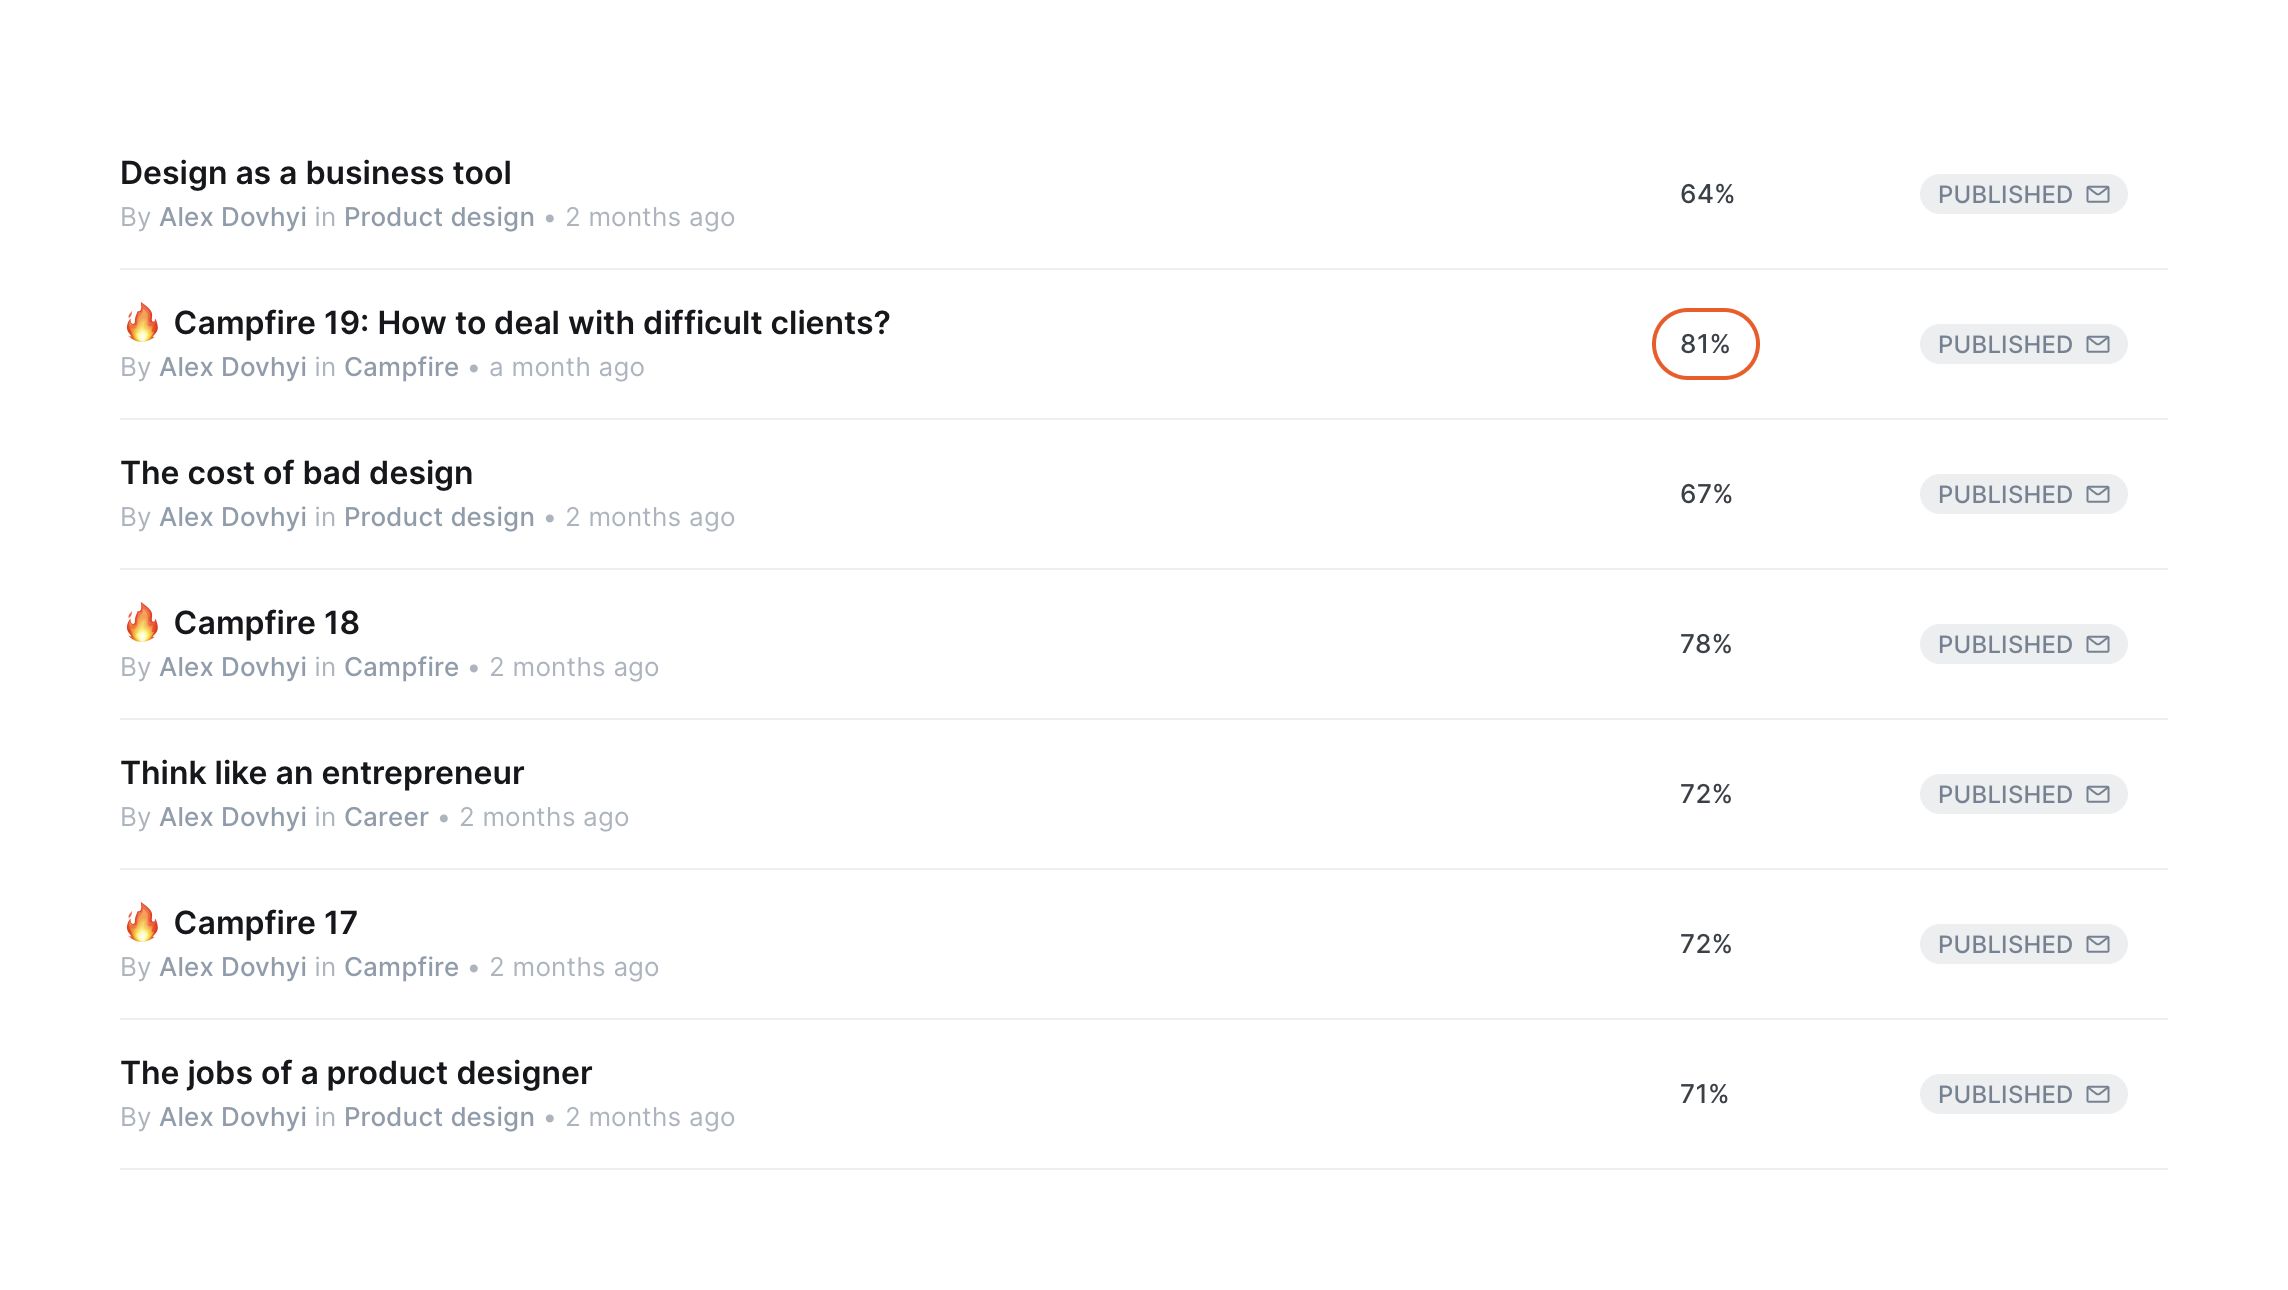Click the 78% open rate for Campfire 18
Screen dimensions: 2288x1290
[1706, 644]
